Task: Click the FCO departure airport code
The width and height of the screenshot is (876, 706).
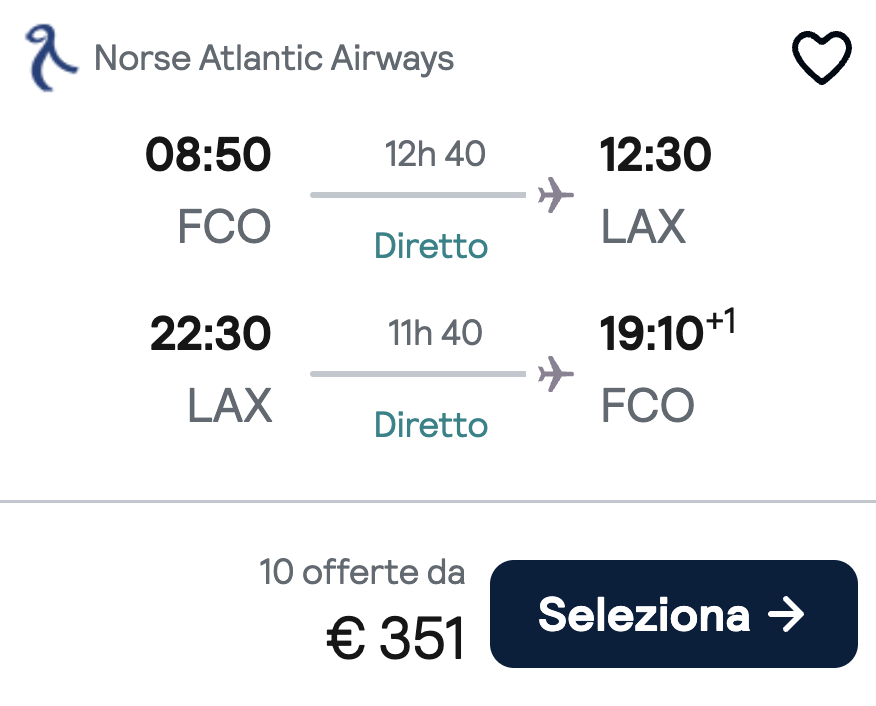Action: point(225,226)
